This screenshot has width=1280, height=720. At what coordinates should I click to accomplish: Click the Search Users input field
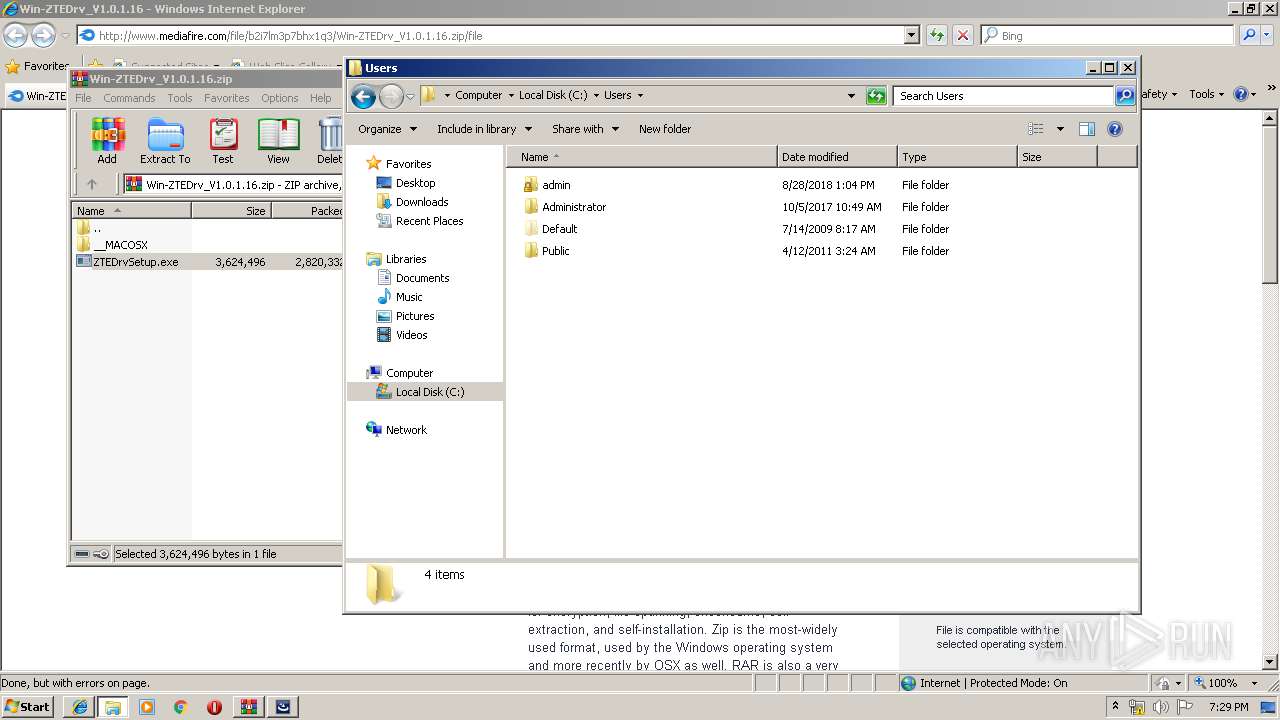pos(1003,96)
